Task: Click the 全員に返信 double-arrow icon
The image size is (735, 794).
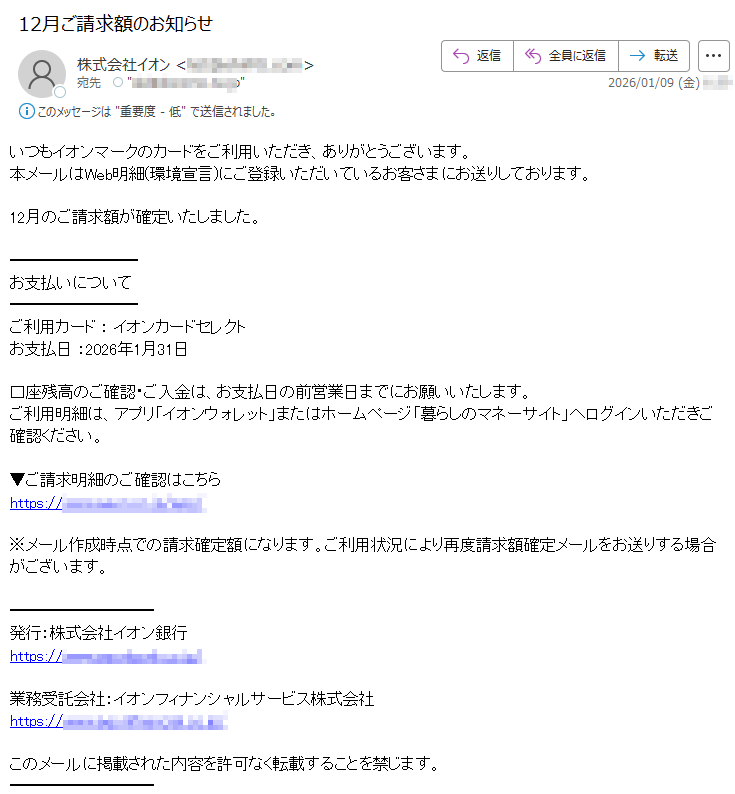Action: click(532, 56)
